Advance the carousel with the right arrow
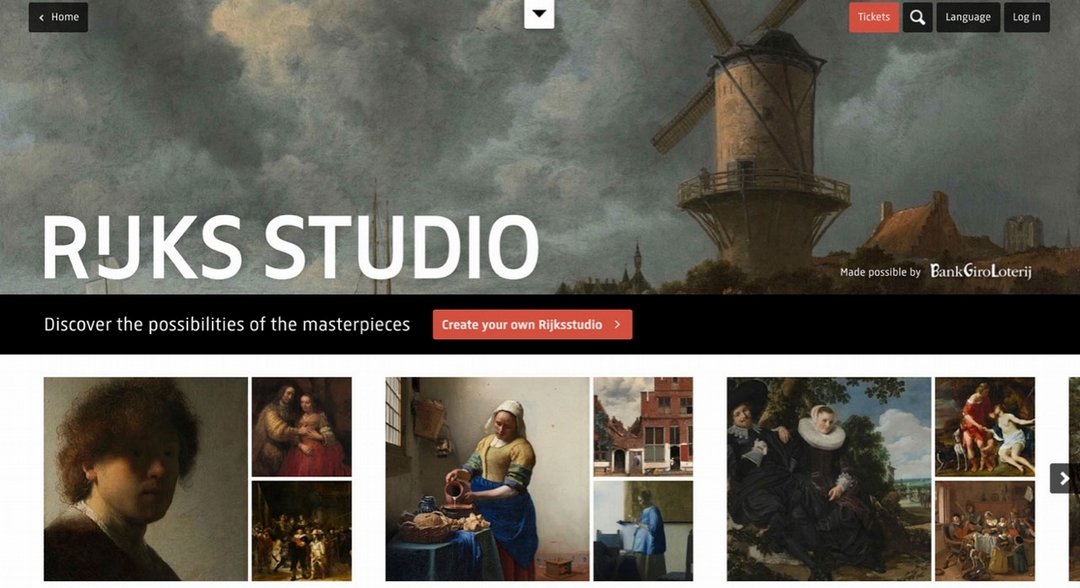The width and height of the screenshot is (1080, 588). pyautogui.click(x=1063, y=478)
